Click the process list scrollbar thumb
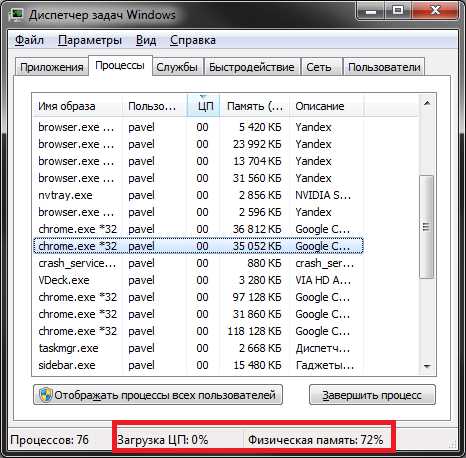Viewport: 466px width, 458px height. coord(426,227)
